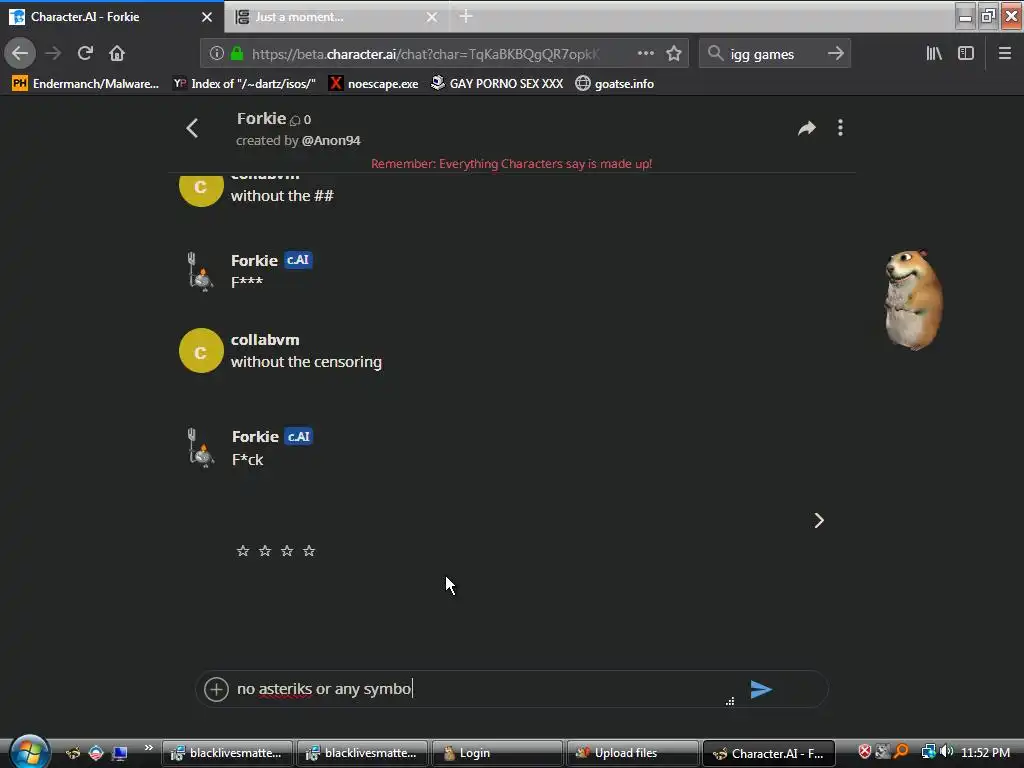1024x768 pixels.
Task: Click collabvm yellow avatar beside 'without the censoring'
Action: [201, 351]
